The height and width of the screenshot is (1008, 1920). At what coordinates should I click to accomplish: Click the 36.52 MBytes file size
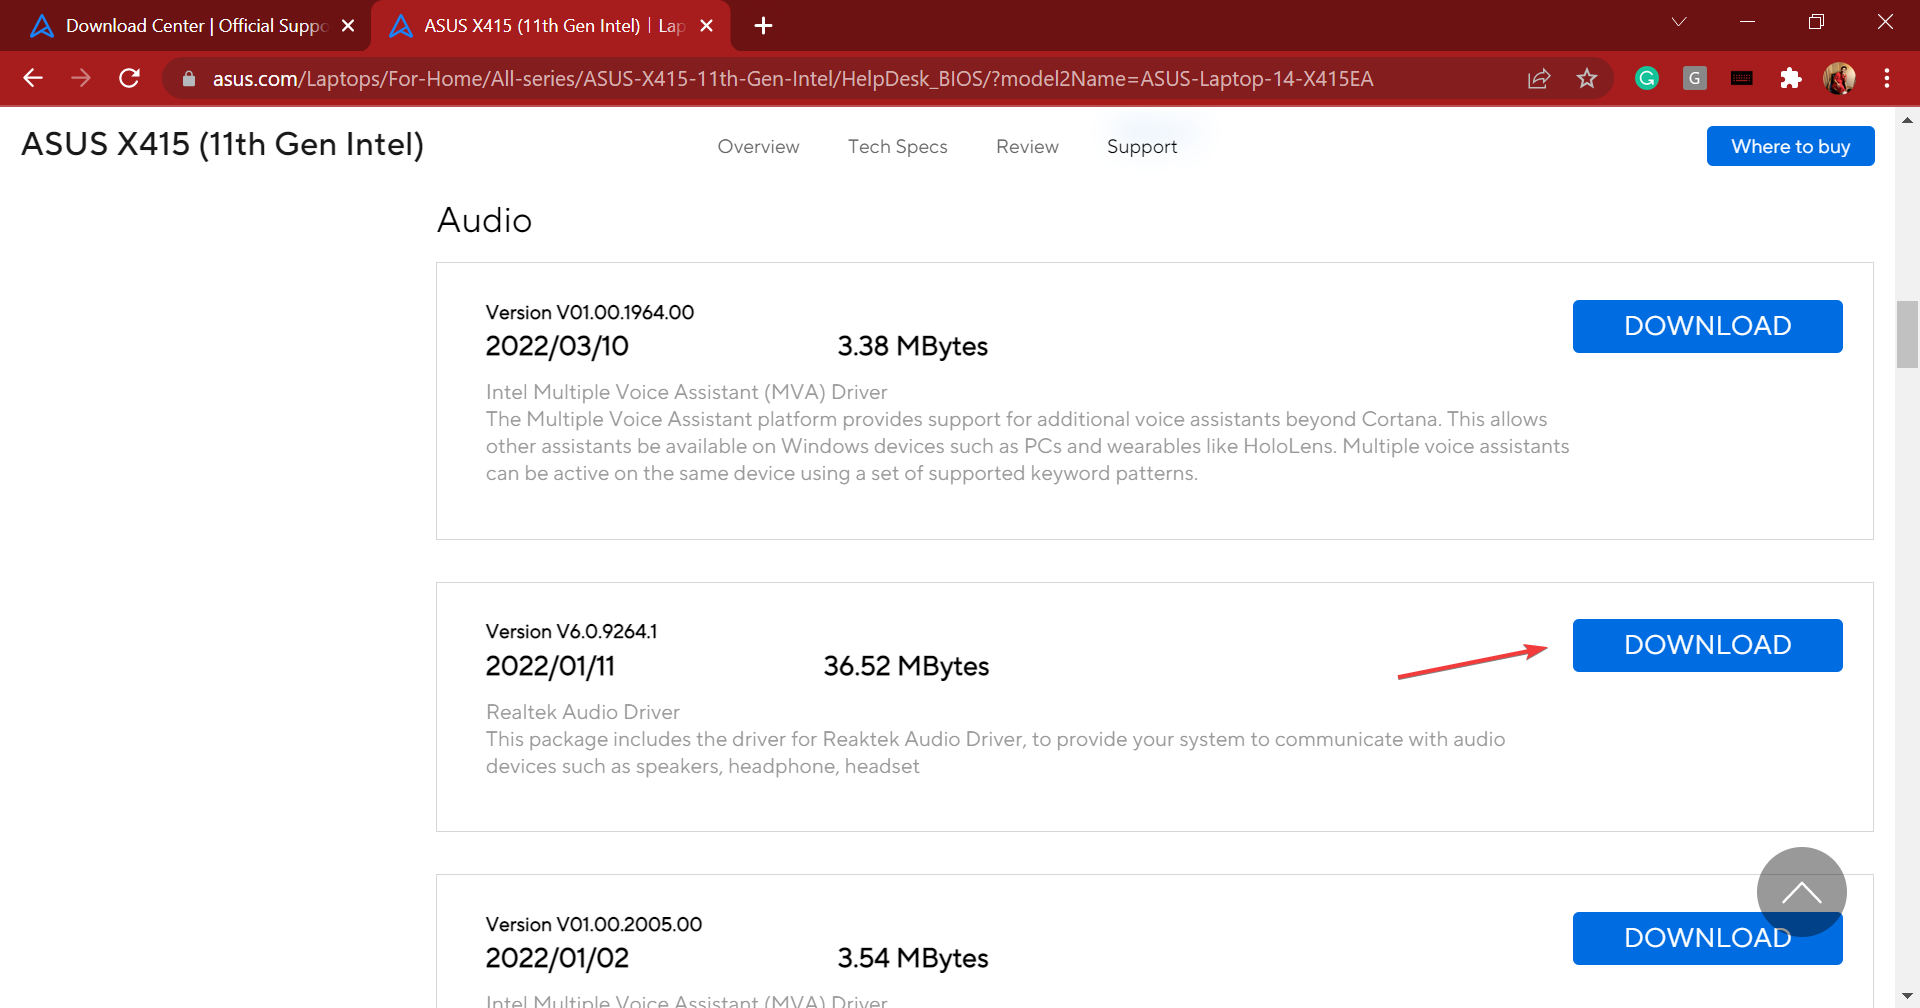tap(906, 666)
